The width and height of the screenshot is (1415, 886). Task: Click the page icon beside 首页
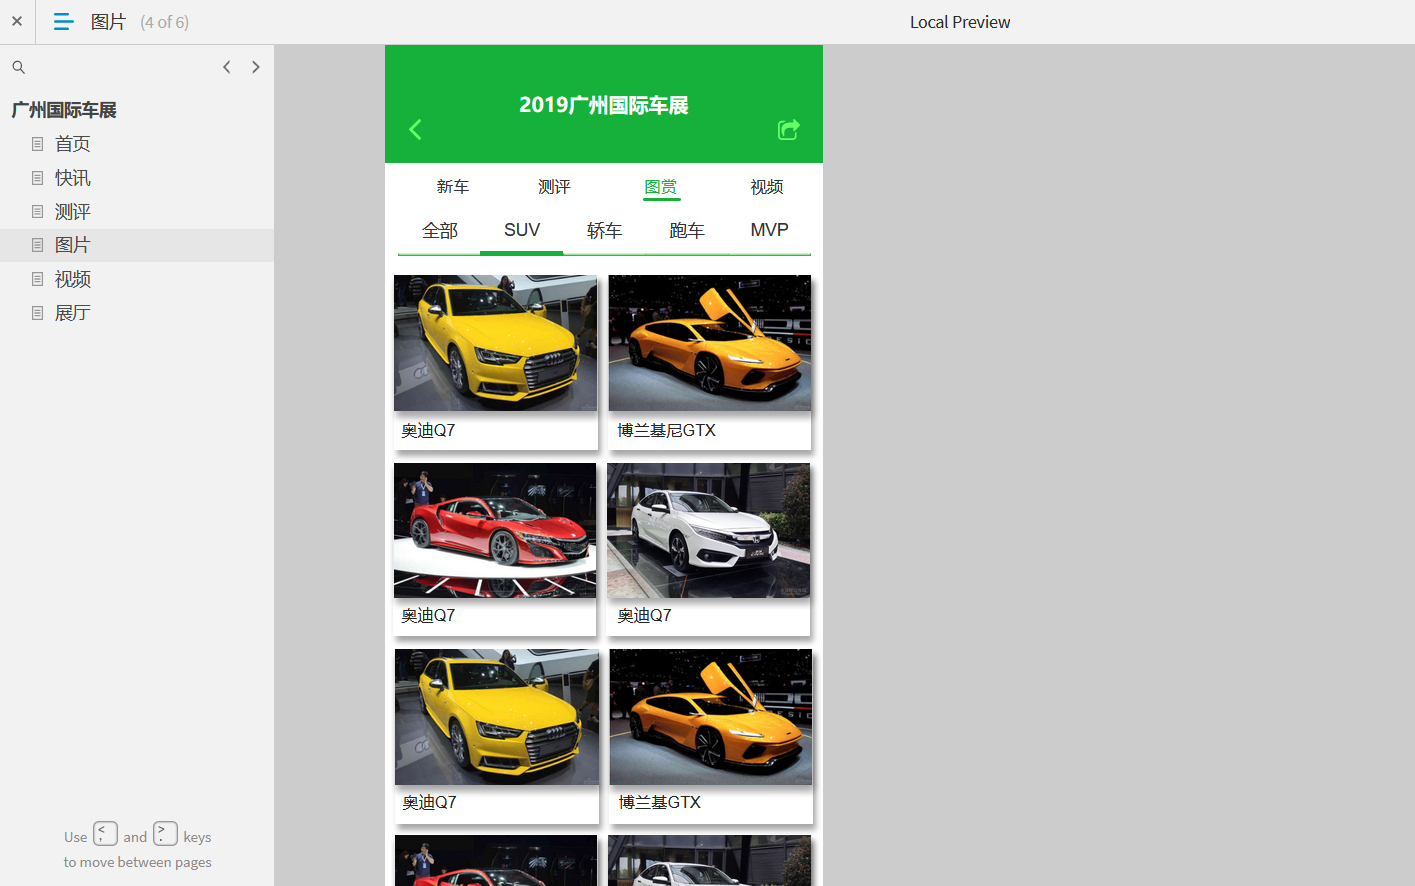37,144
